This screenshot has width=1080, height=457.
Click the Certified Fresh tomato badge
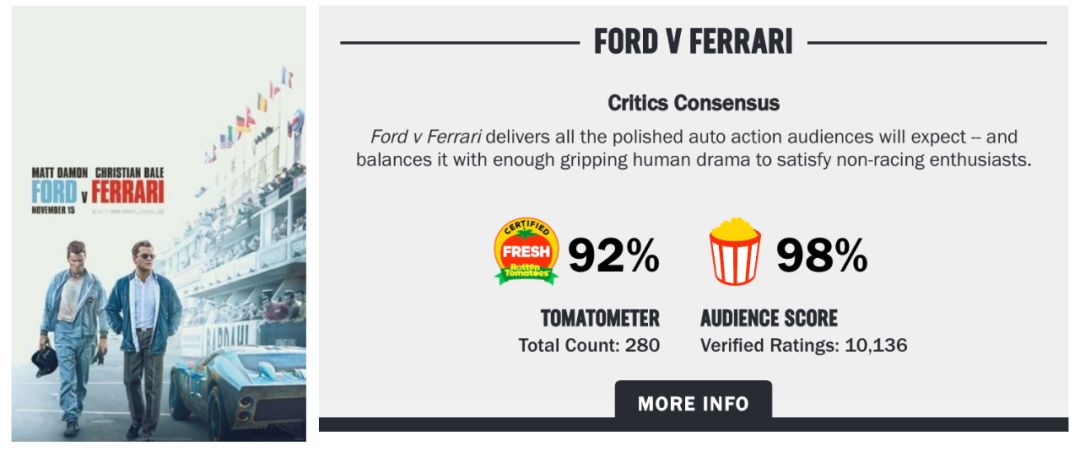tap(526, 252)
